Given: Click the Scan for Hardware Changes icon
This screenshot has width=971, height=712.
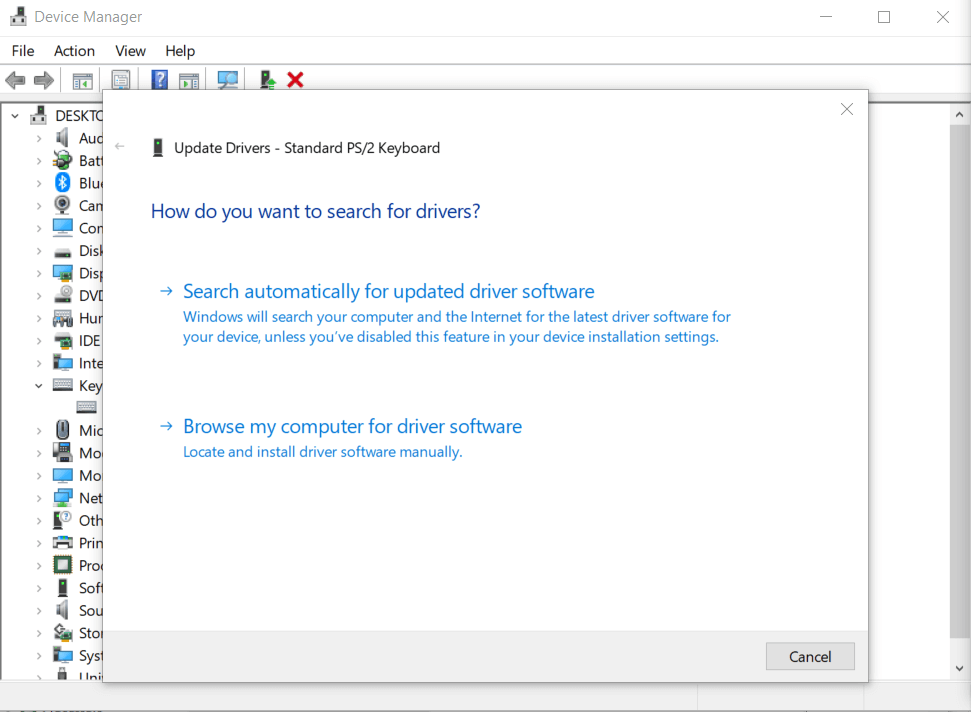Looking at the screenshot, I should (x=227, y=79).
